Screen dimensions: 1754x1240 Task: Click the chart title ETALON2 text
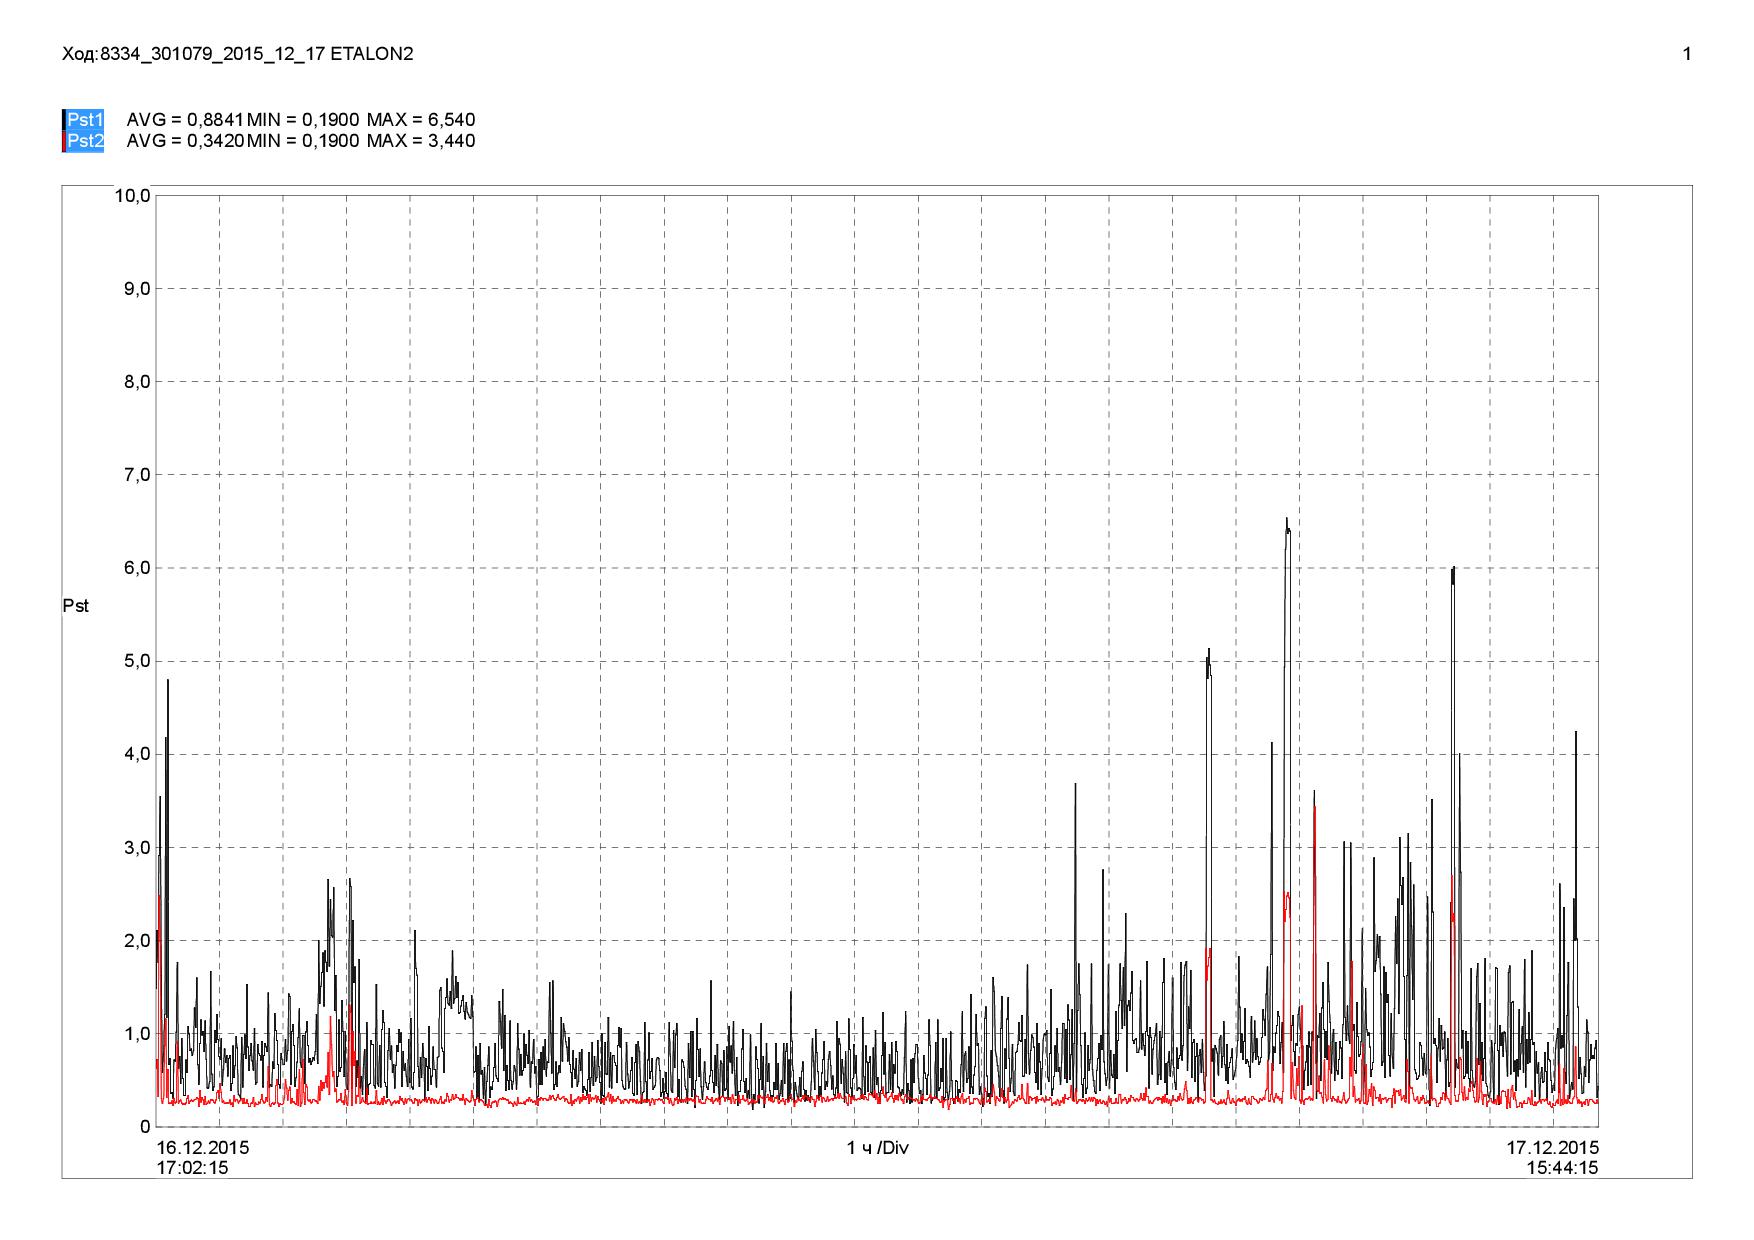point(379,54)
